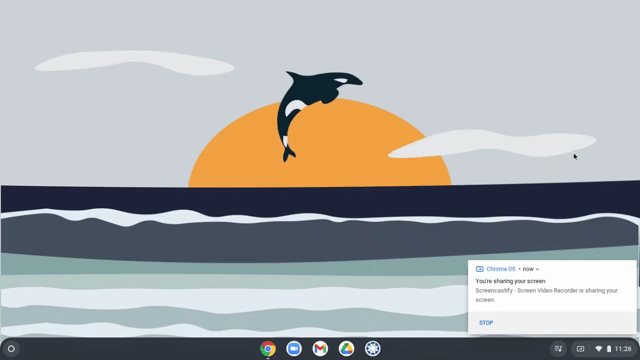Launch Google Chrome from the shelf
Viewport: 640px width, 360px height.
point(268,349)
